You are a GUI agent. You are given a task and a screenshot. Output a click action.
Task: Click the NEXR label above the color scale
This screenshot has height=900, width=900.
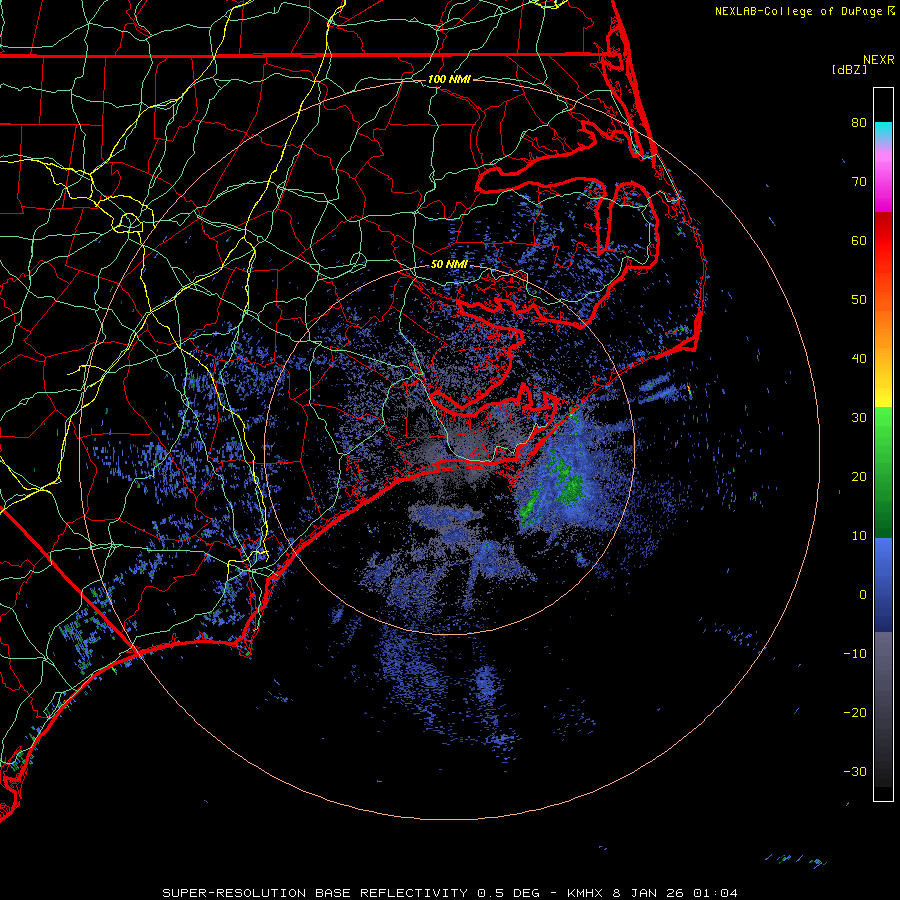(x=879, y=60)
